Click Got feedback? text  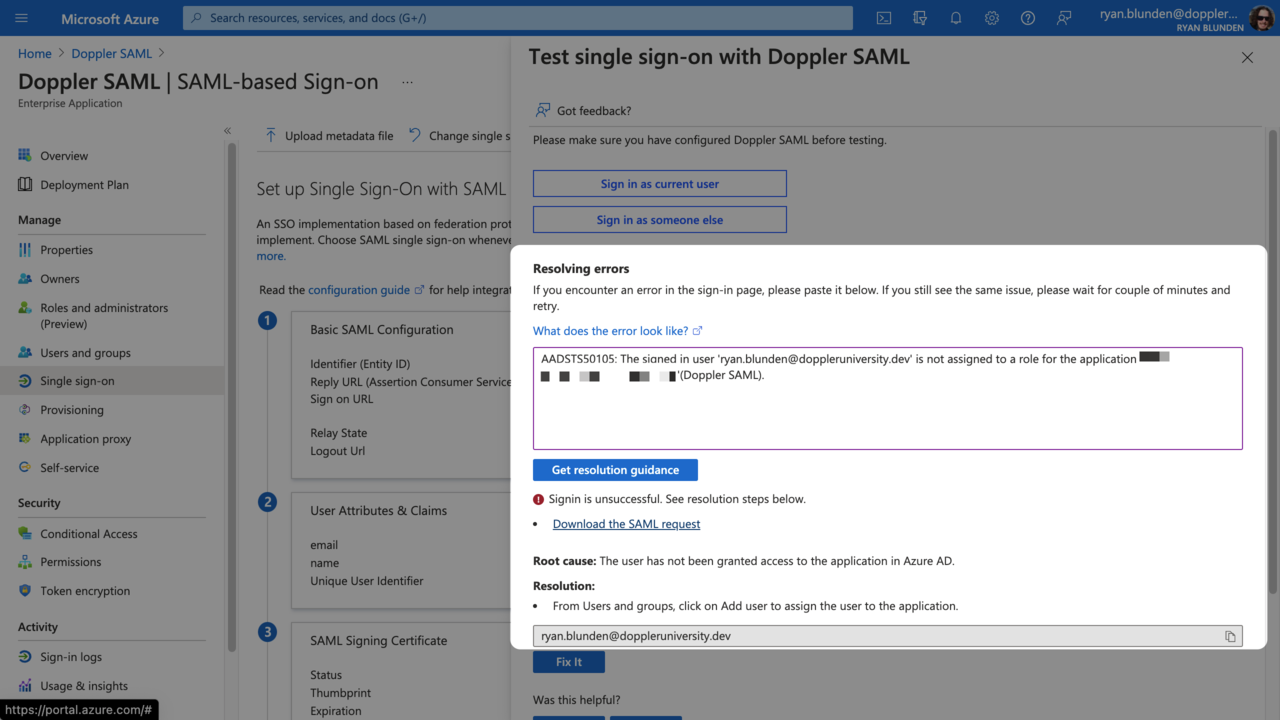594,111
